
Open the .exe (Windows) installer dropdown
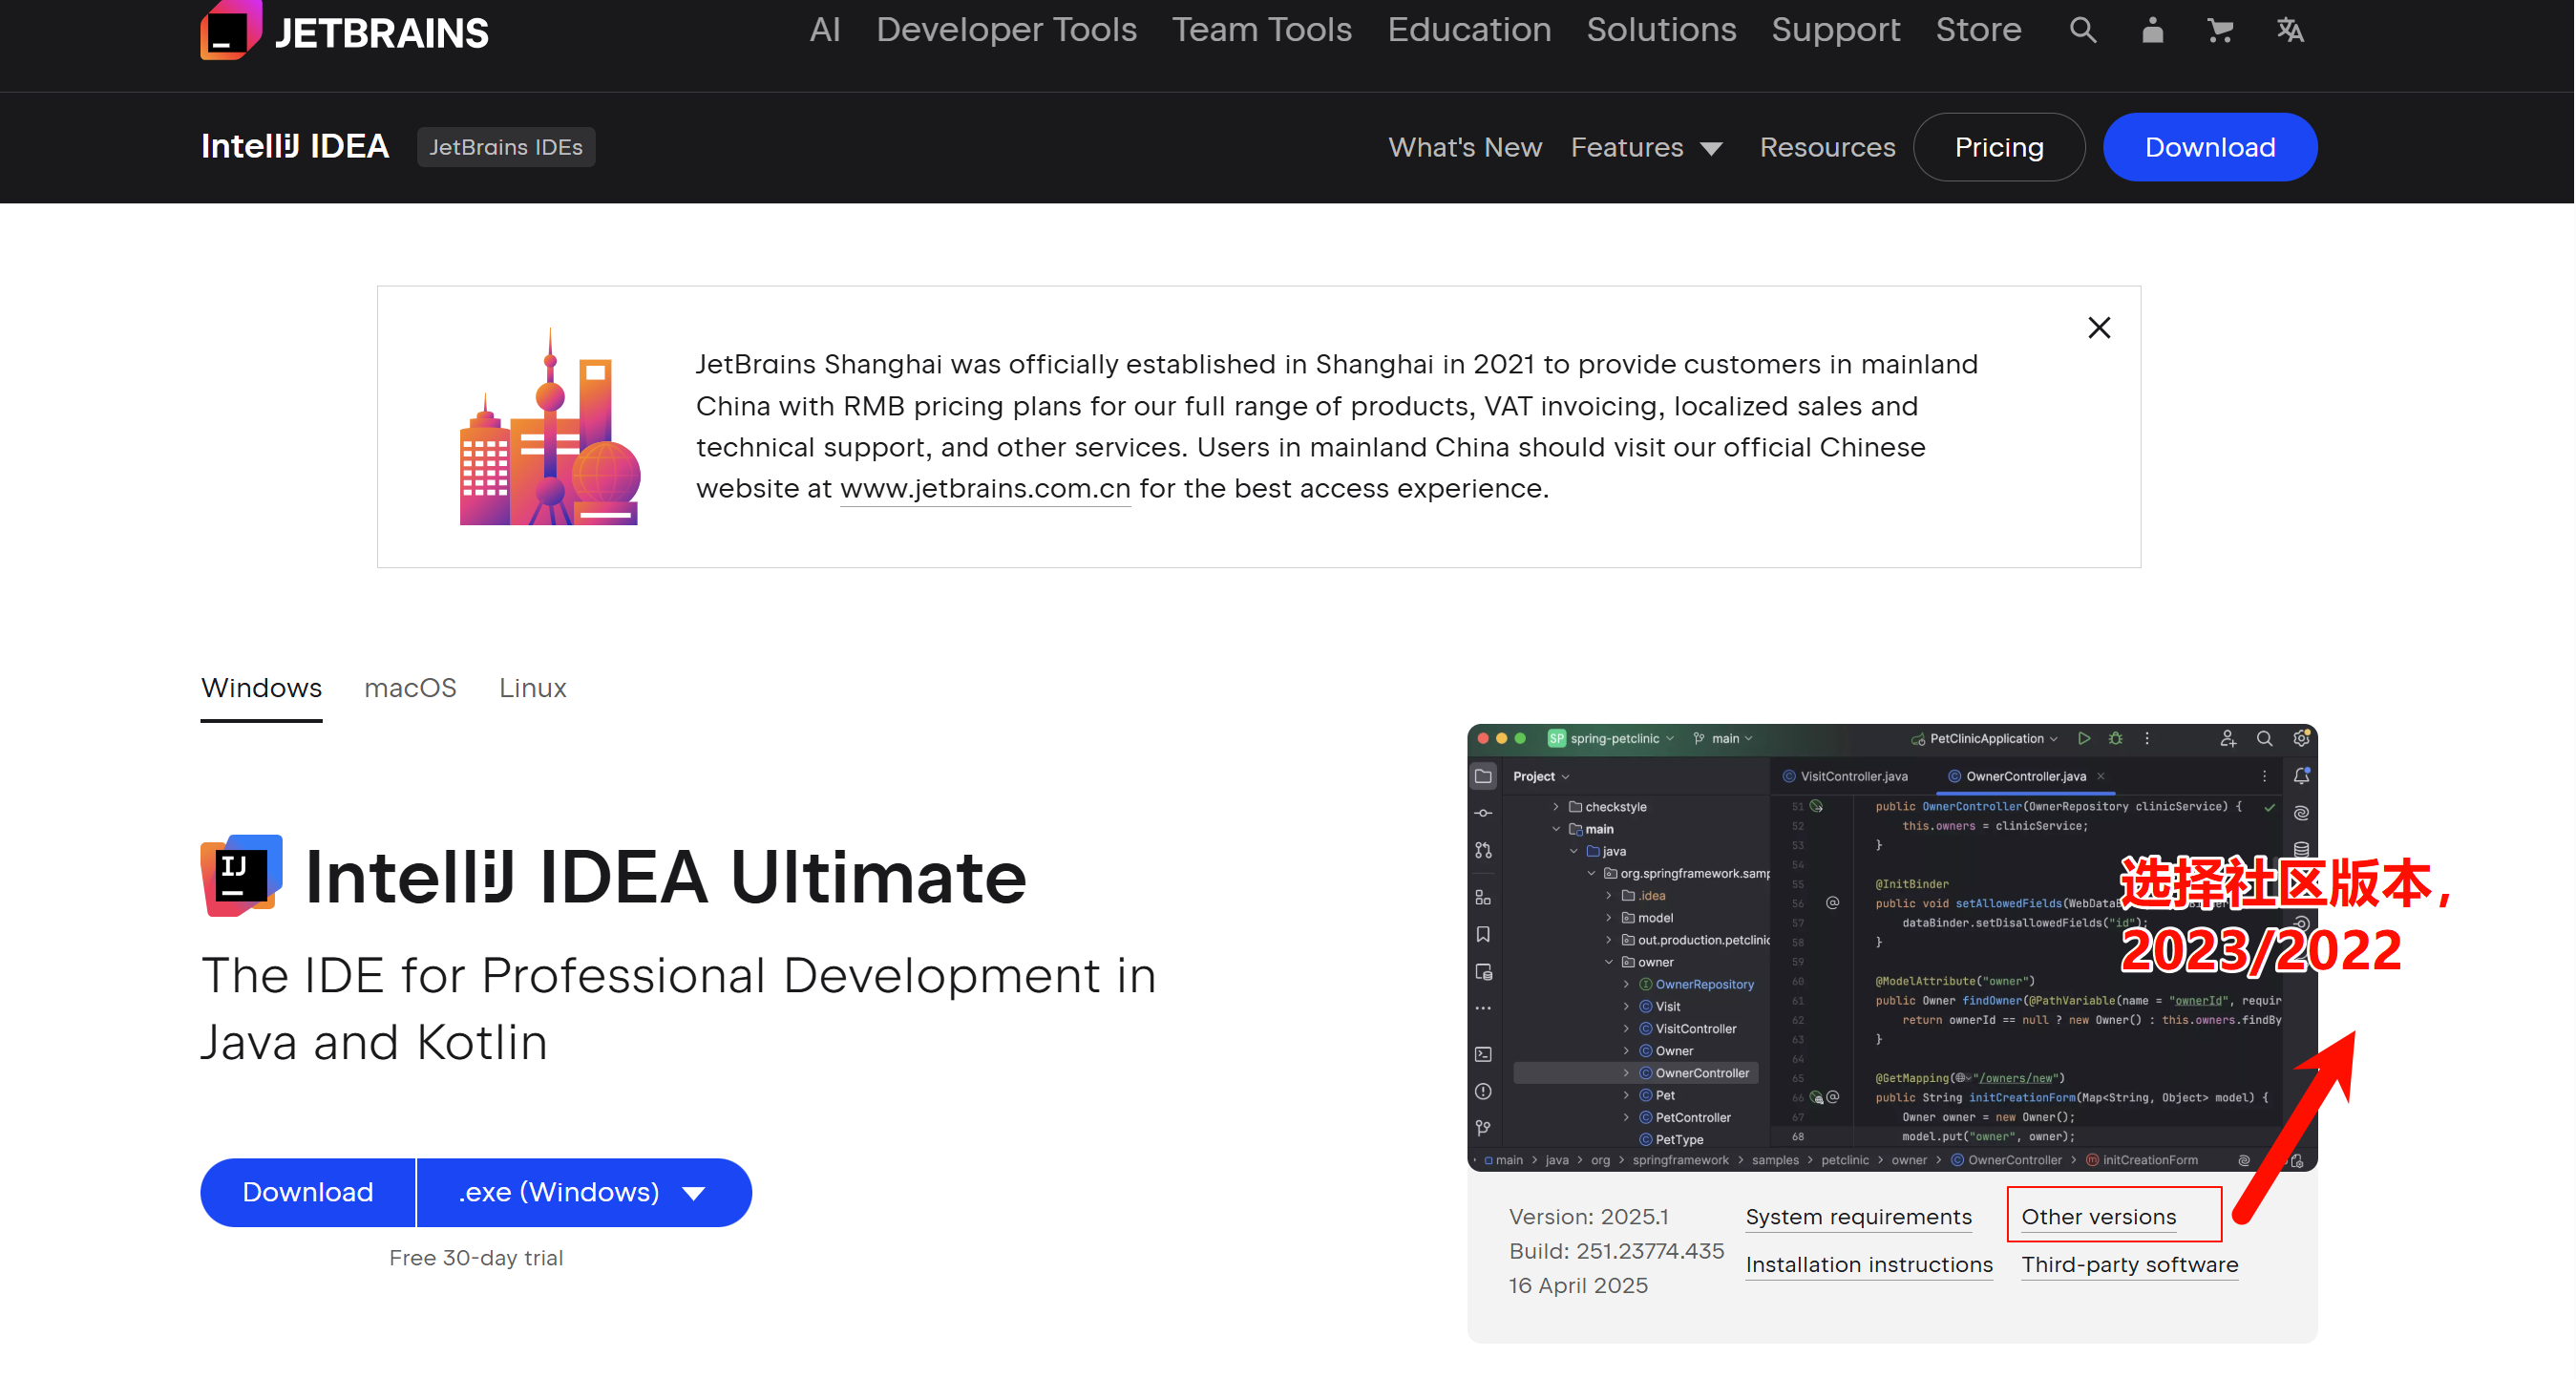pyautogui.click(x=583, y=1192)
